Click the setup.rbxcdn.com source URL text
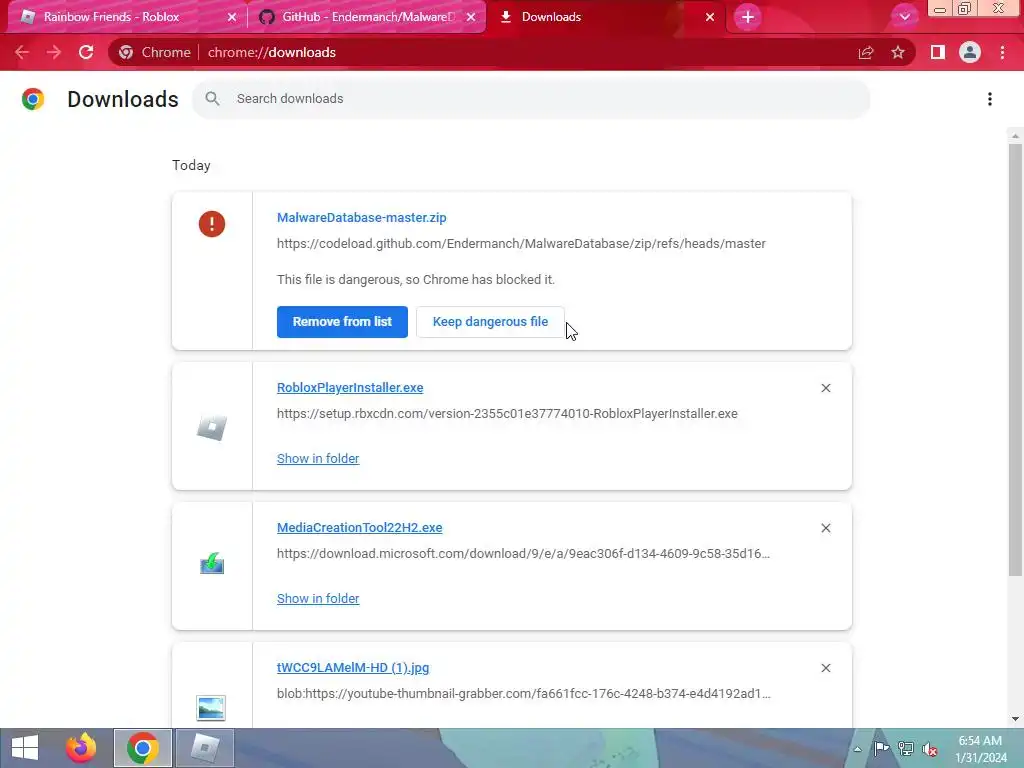The image size is (1024, 768). point(507,413)
